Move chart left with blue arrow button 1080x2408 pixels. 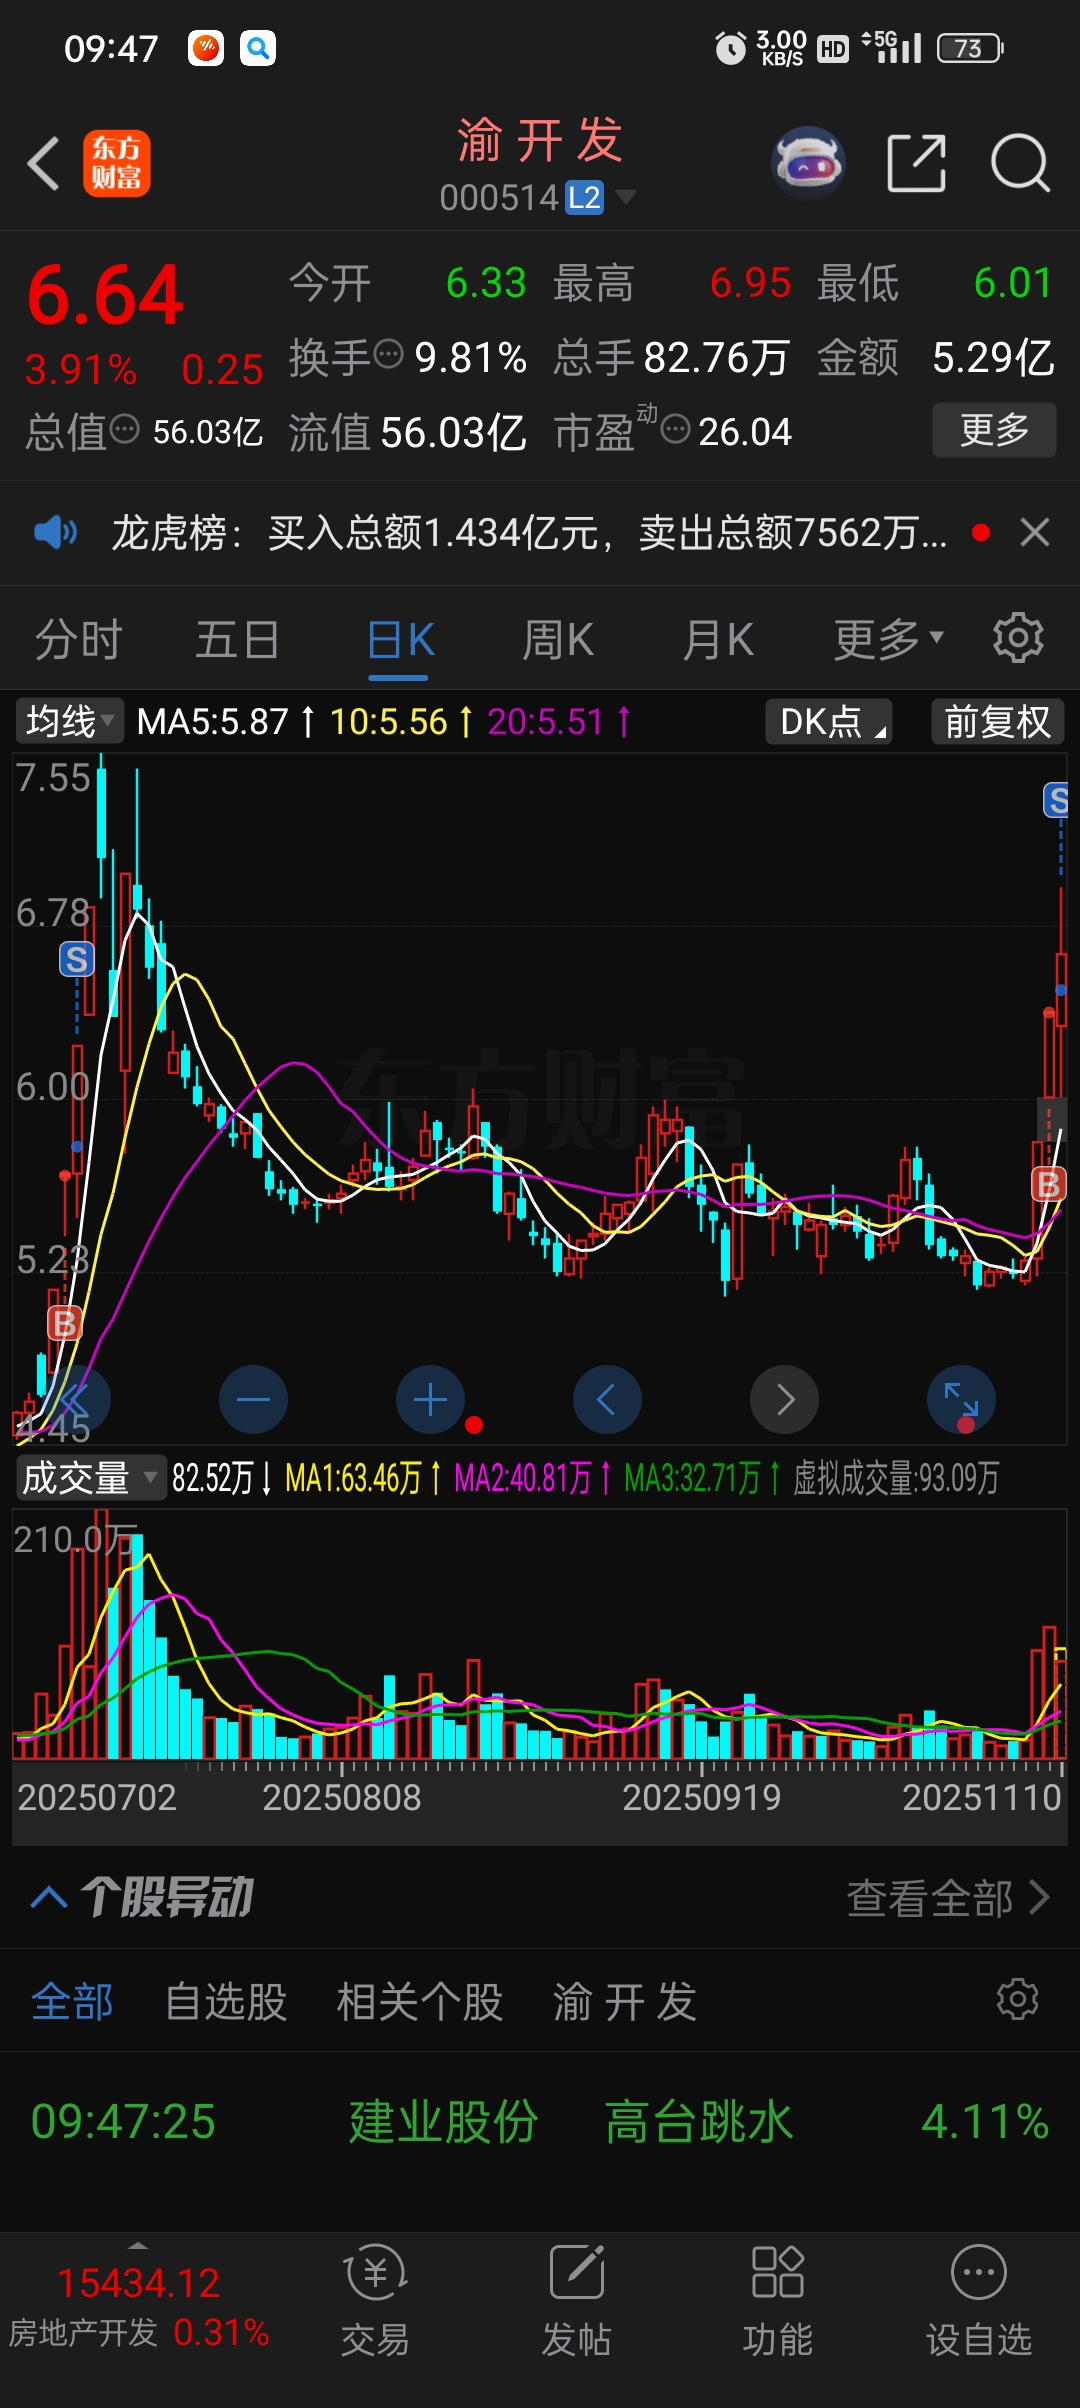607,1399
